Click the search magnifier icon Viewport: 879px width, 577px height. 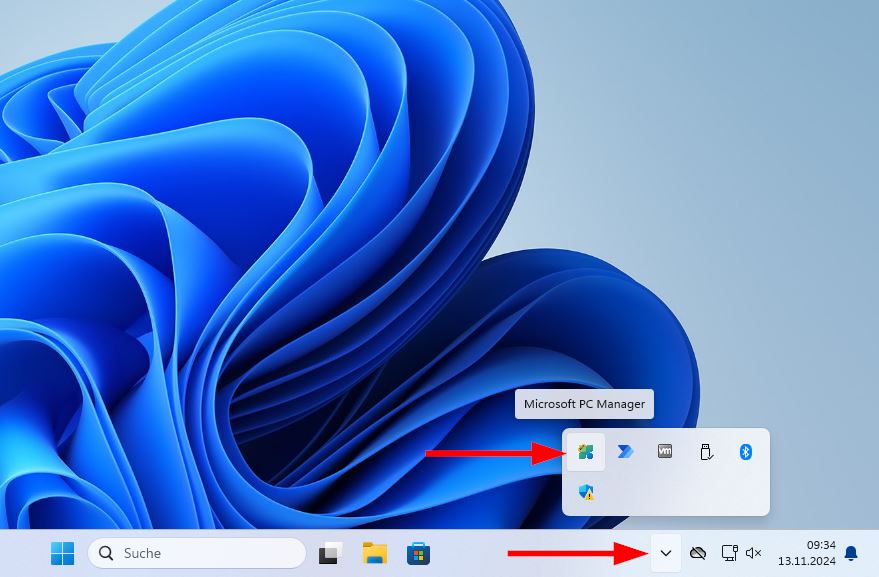click(x=105, y=553)
